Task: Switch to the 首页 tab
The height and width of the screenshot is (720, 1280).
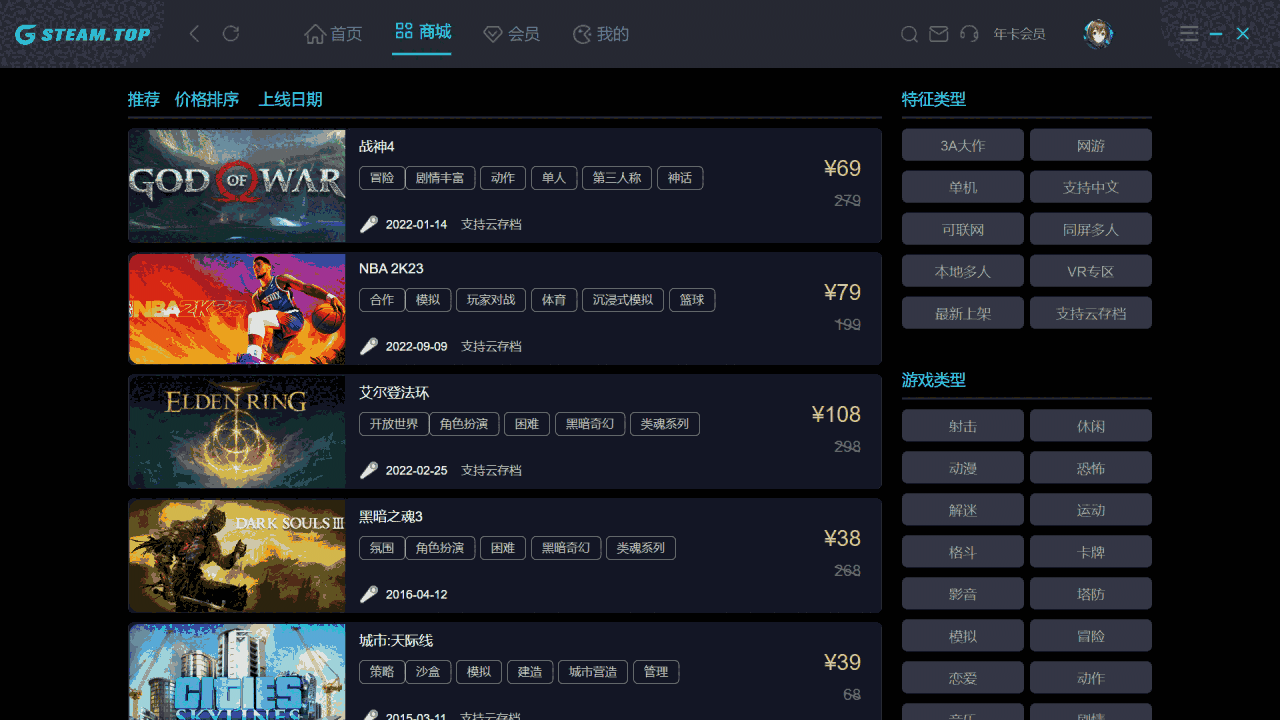Action: [333, 33]
